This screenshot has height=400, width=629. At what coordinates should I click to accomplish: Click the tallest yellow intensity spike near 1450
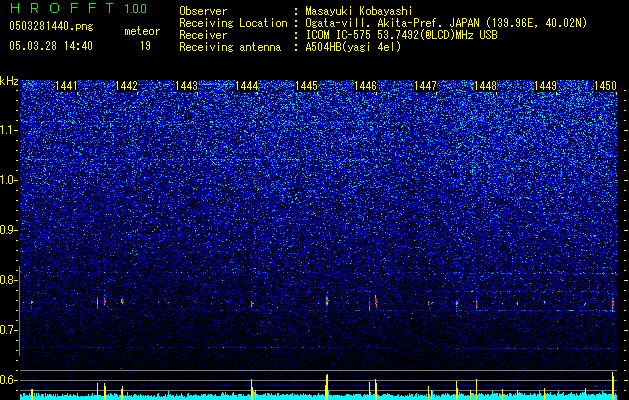[x=613, y=386]
